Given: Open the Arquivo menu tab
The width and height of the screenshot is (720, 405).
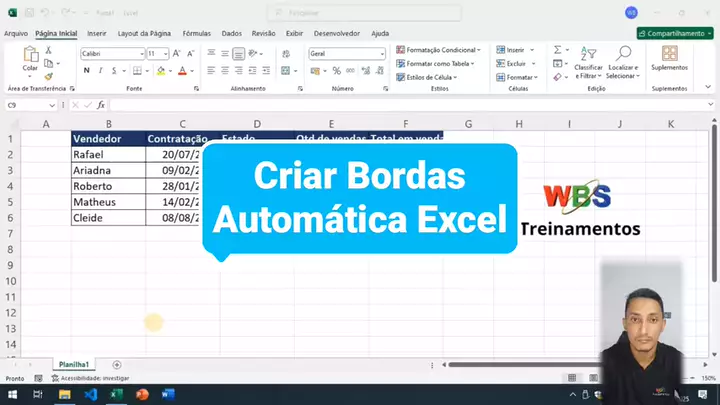Looking at the screenshot, I should (x=16, y=34).
